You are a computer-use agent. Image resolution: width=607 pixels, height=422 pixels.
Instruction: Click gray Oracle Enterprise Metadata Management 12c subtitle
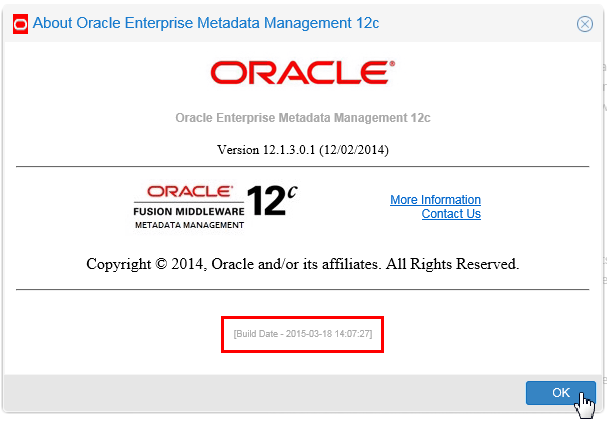303,118
